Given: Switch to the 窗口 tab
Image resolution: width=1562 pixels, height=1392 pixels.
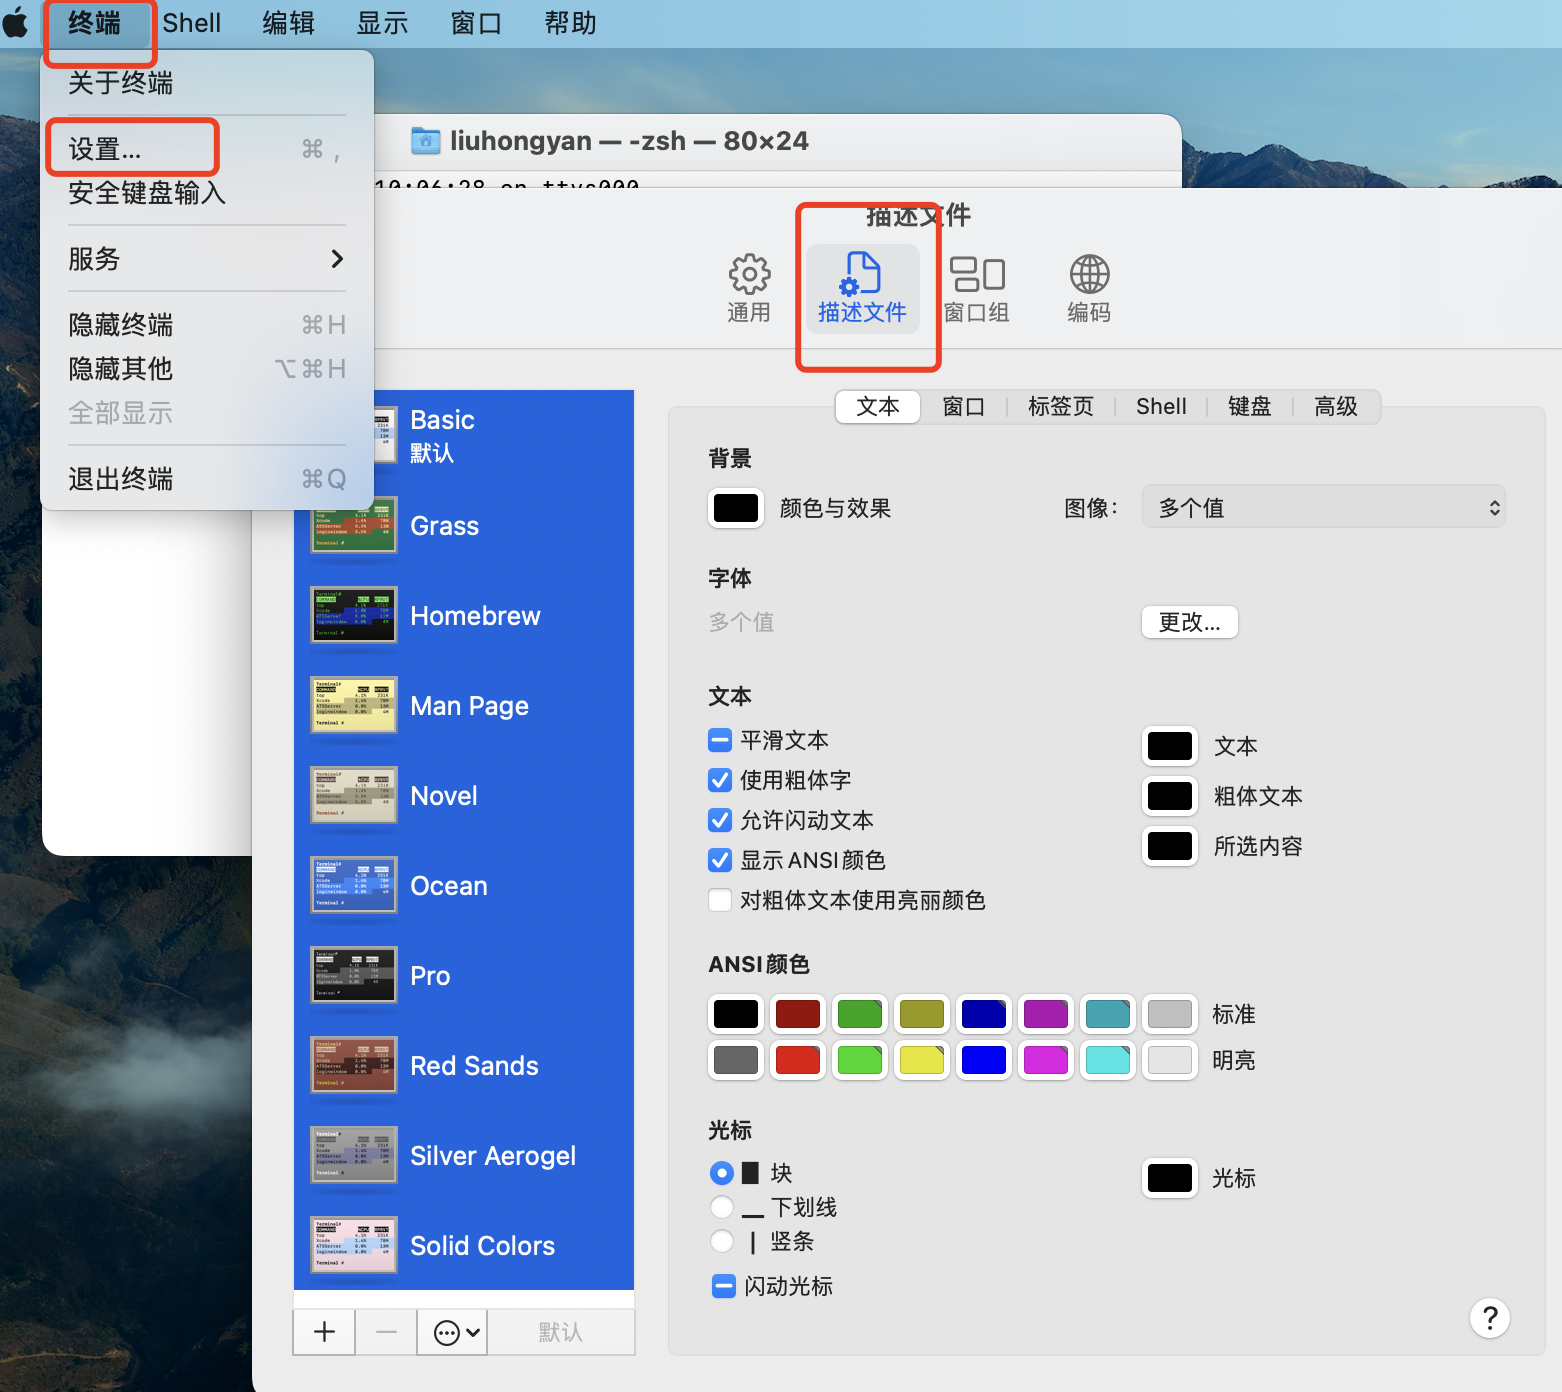Looking at the screenshot, I should (964, 406).
